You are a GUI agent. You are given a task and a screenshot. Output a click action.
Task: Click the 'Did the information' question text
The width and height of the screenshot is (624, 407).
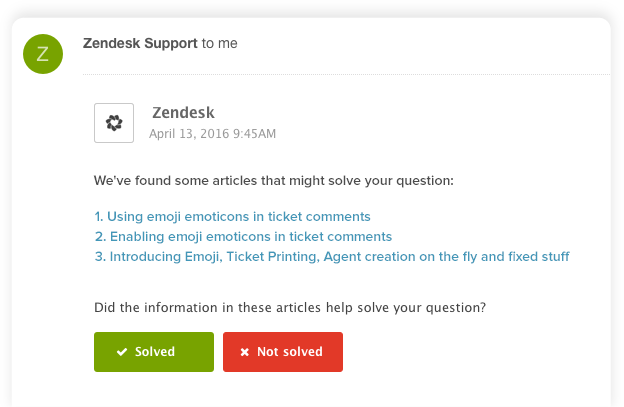tap(290, 308)
